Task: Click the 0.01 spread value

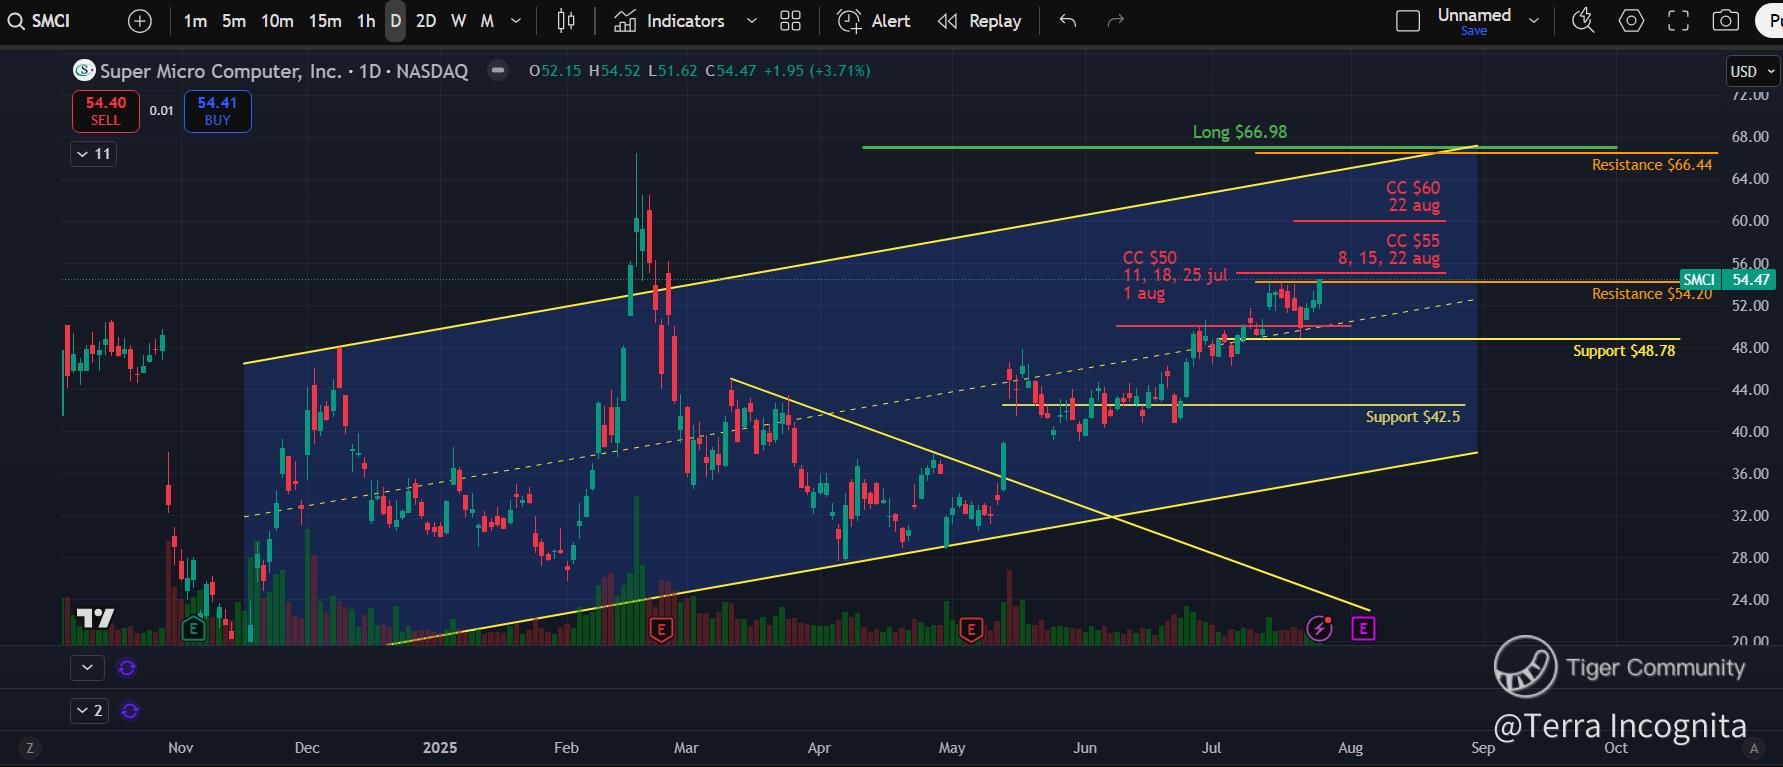Action: [x=161, y=111]
